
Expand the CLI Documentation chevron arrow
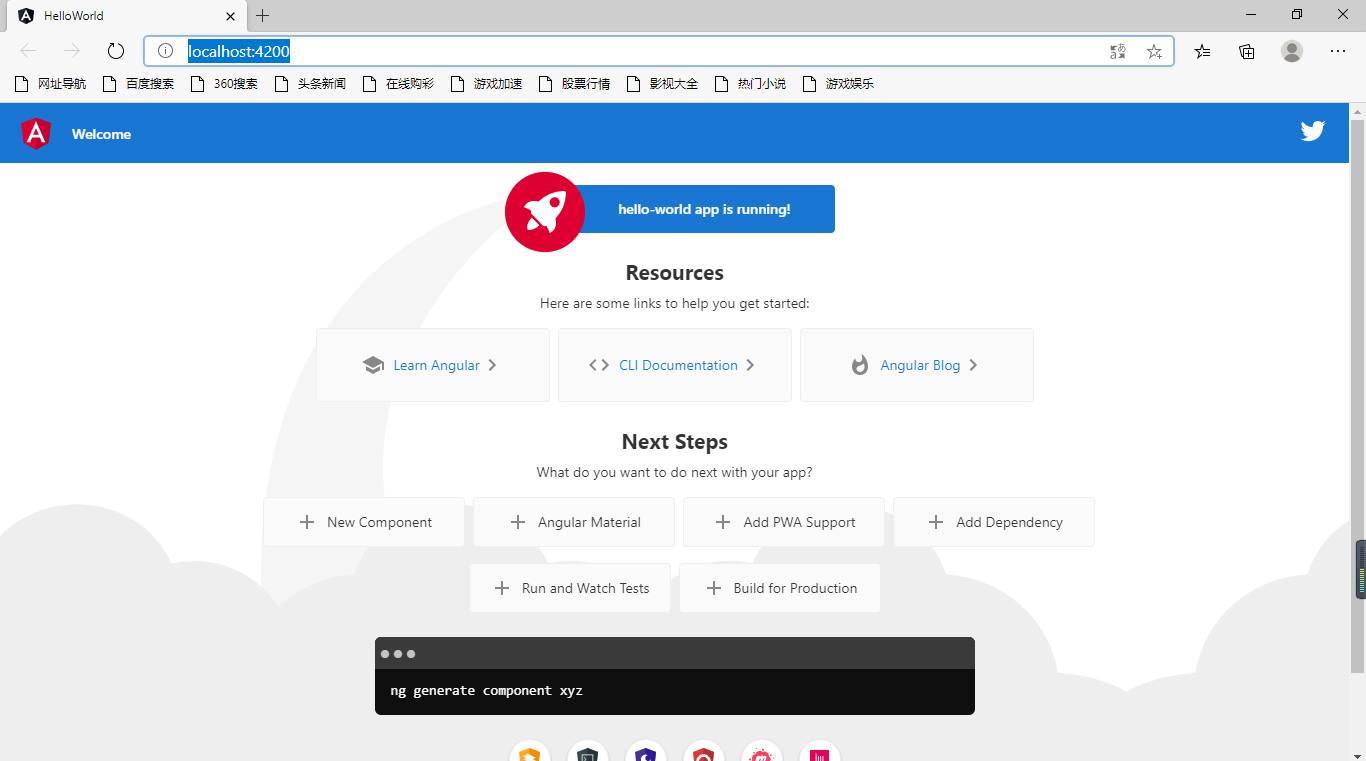750,365
